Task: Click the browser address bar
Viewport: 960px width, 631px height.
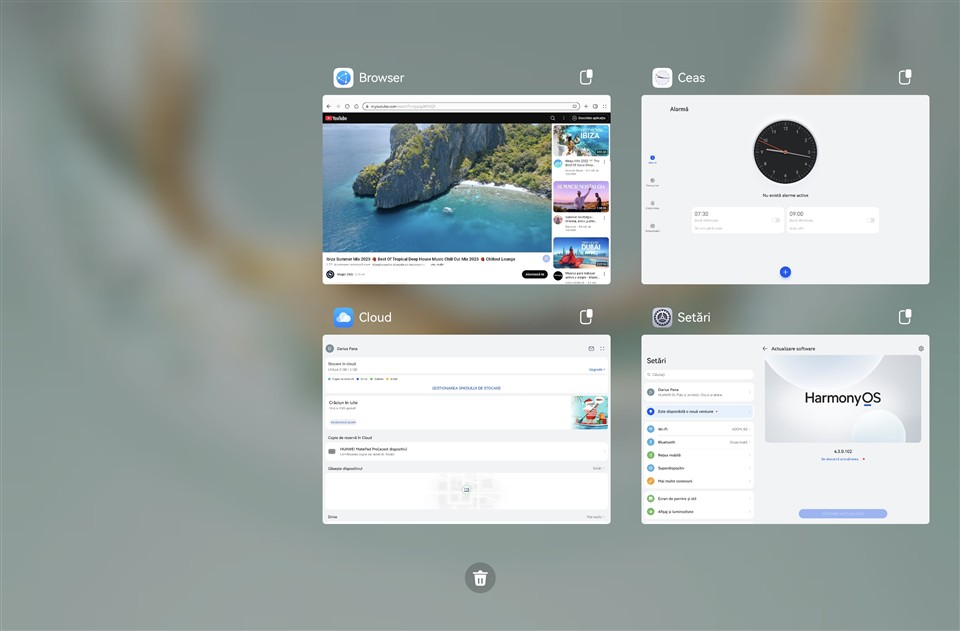Action: (x=470, y=106)
